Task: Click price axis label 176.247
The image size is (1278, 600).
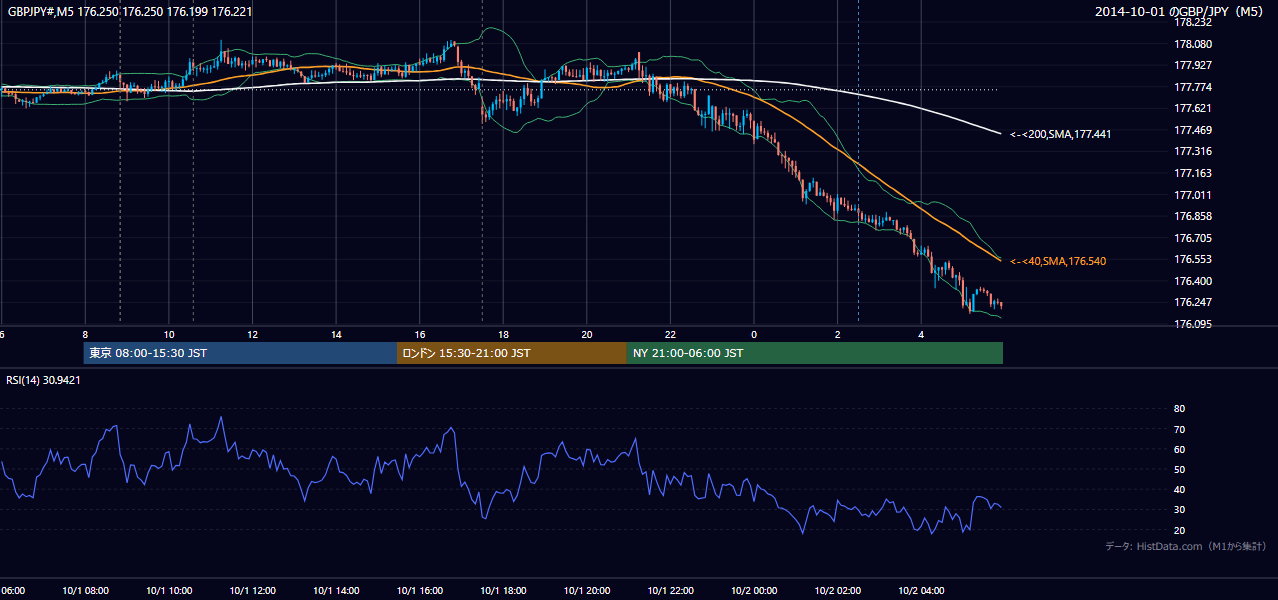Action: tap(1193, 302)
